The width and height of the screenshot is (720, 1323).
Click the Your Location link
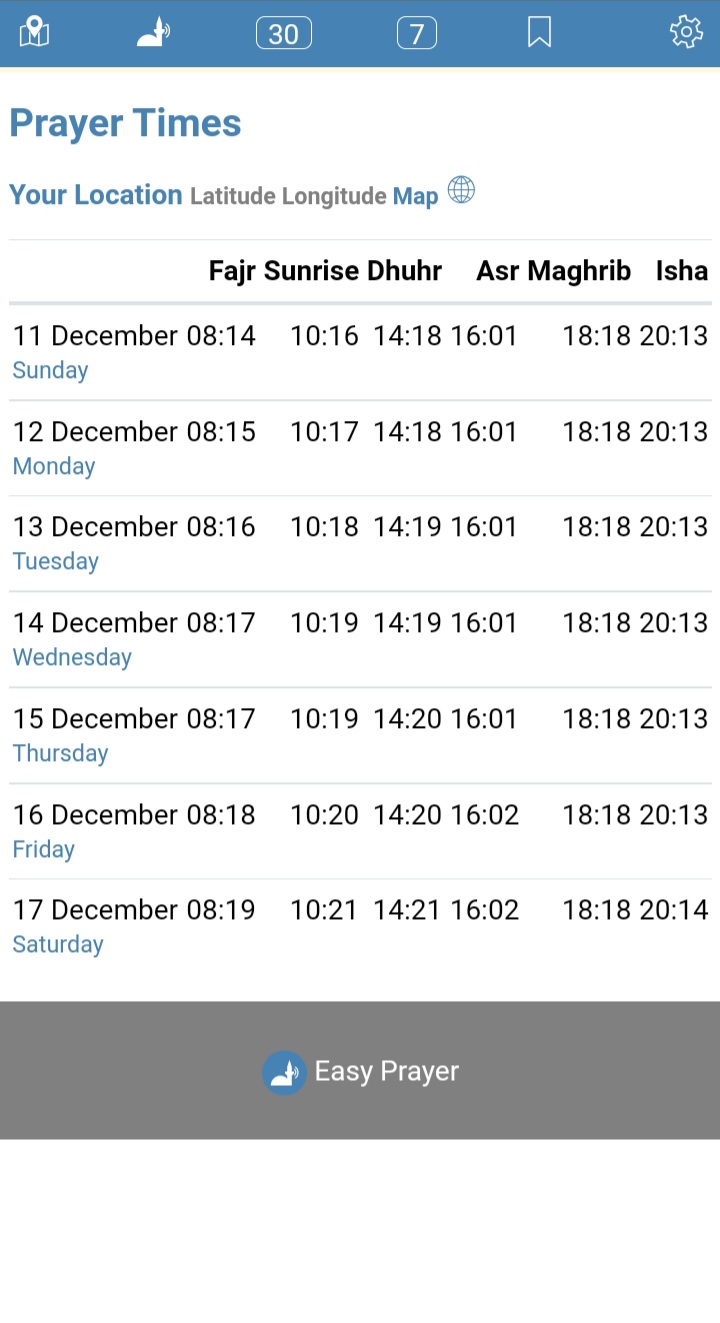coord(96,195)
